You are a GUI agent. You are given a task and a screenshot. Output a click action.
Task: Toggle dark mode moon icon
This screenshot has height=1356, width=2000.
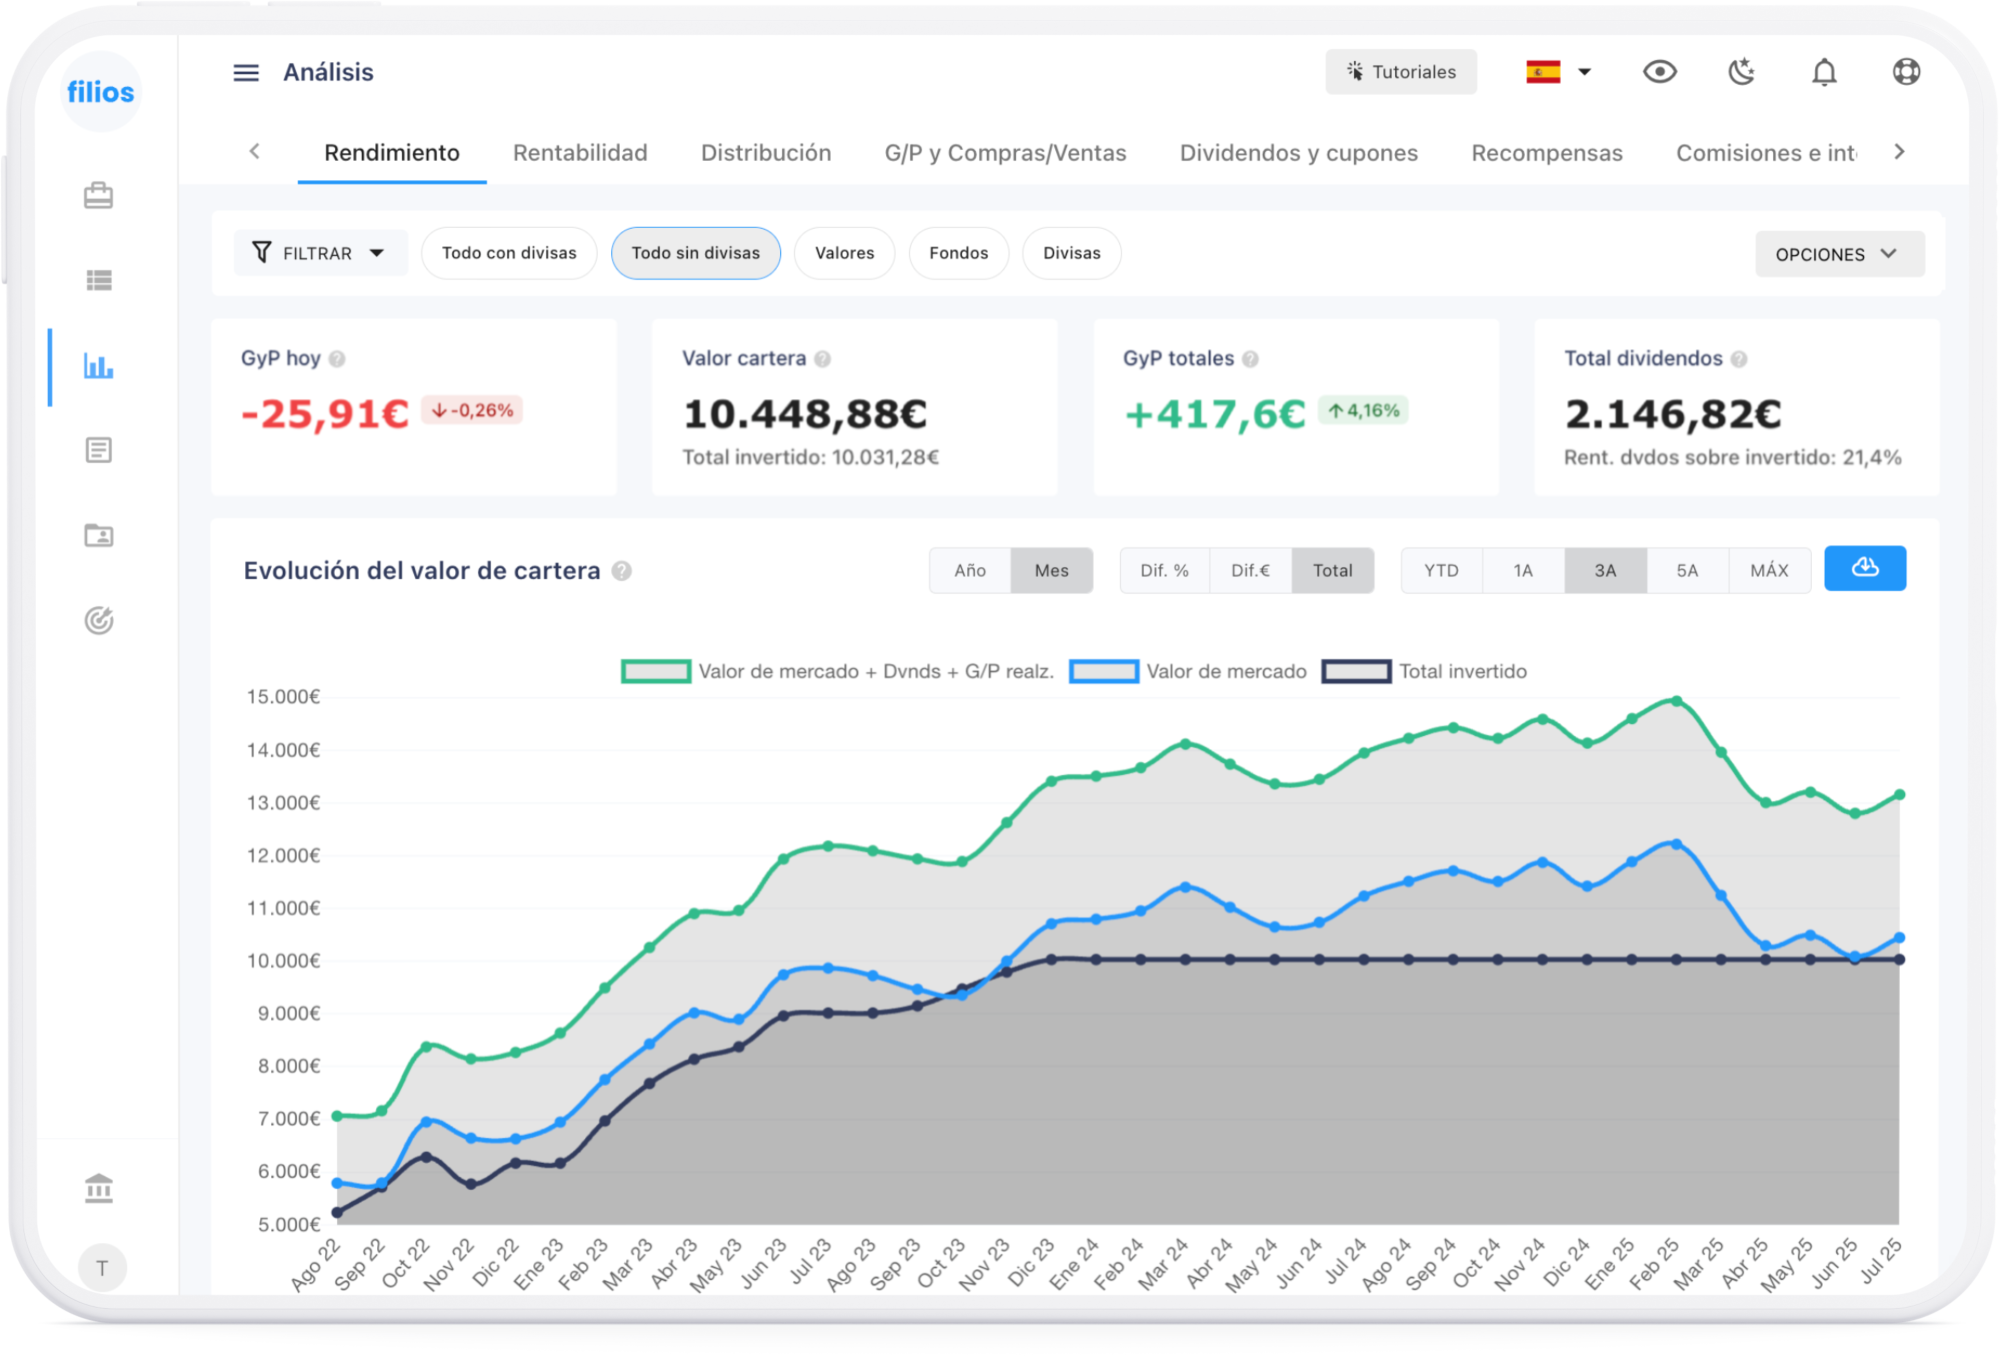(1741, 72)
